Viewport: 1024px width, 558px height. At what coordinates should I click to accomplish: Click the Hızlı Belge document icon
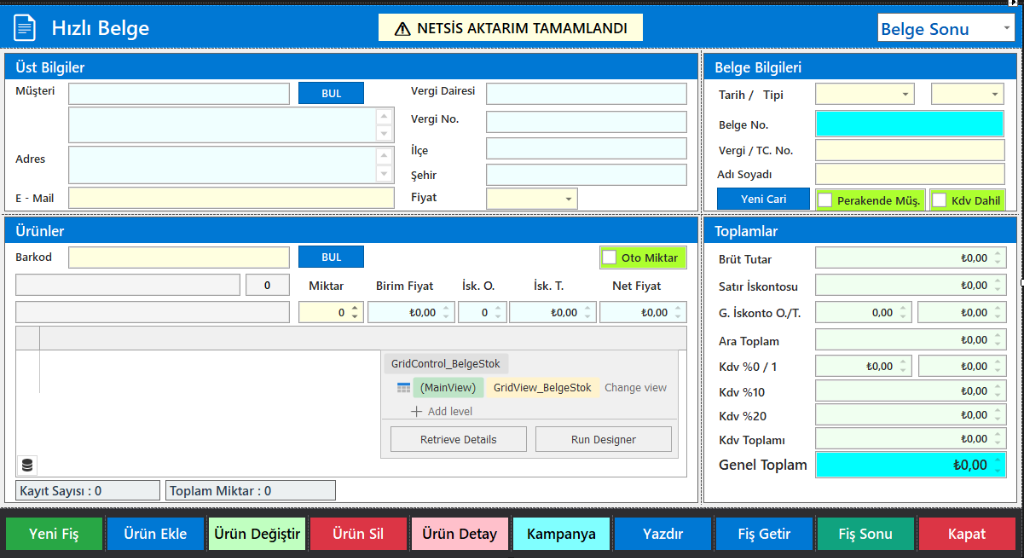click(x=24, y=28)
